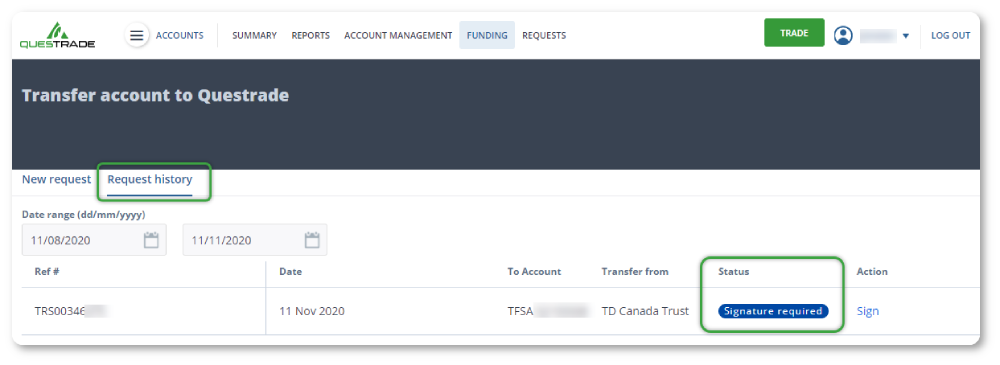
Task: Select Account Management in the navigation
Action: (398, 36)
